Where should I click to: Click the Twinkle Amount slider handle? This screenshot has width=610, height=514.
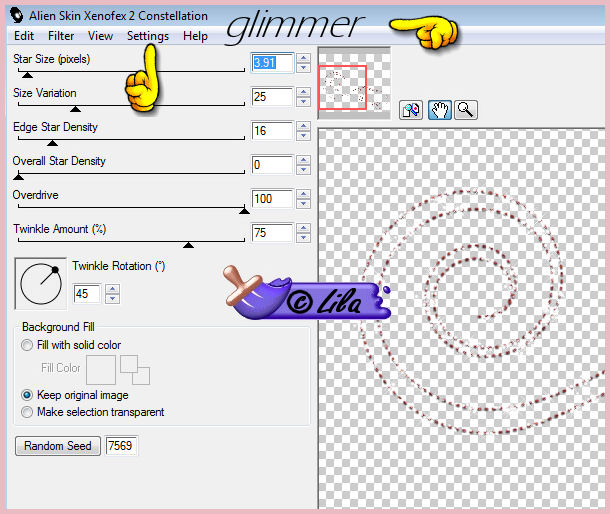pos(188,245)
